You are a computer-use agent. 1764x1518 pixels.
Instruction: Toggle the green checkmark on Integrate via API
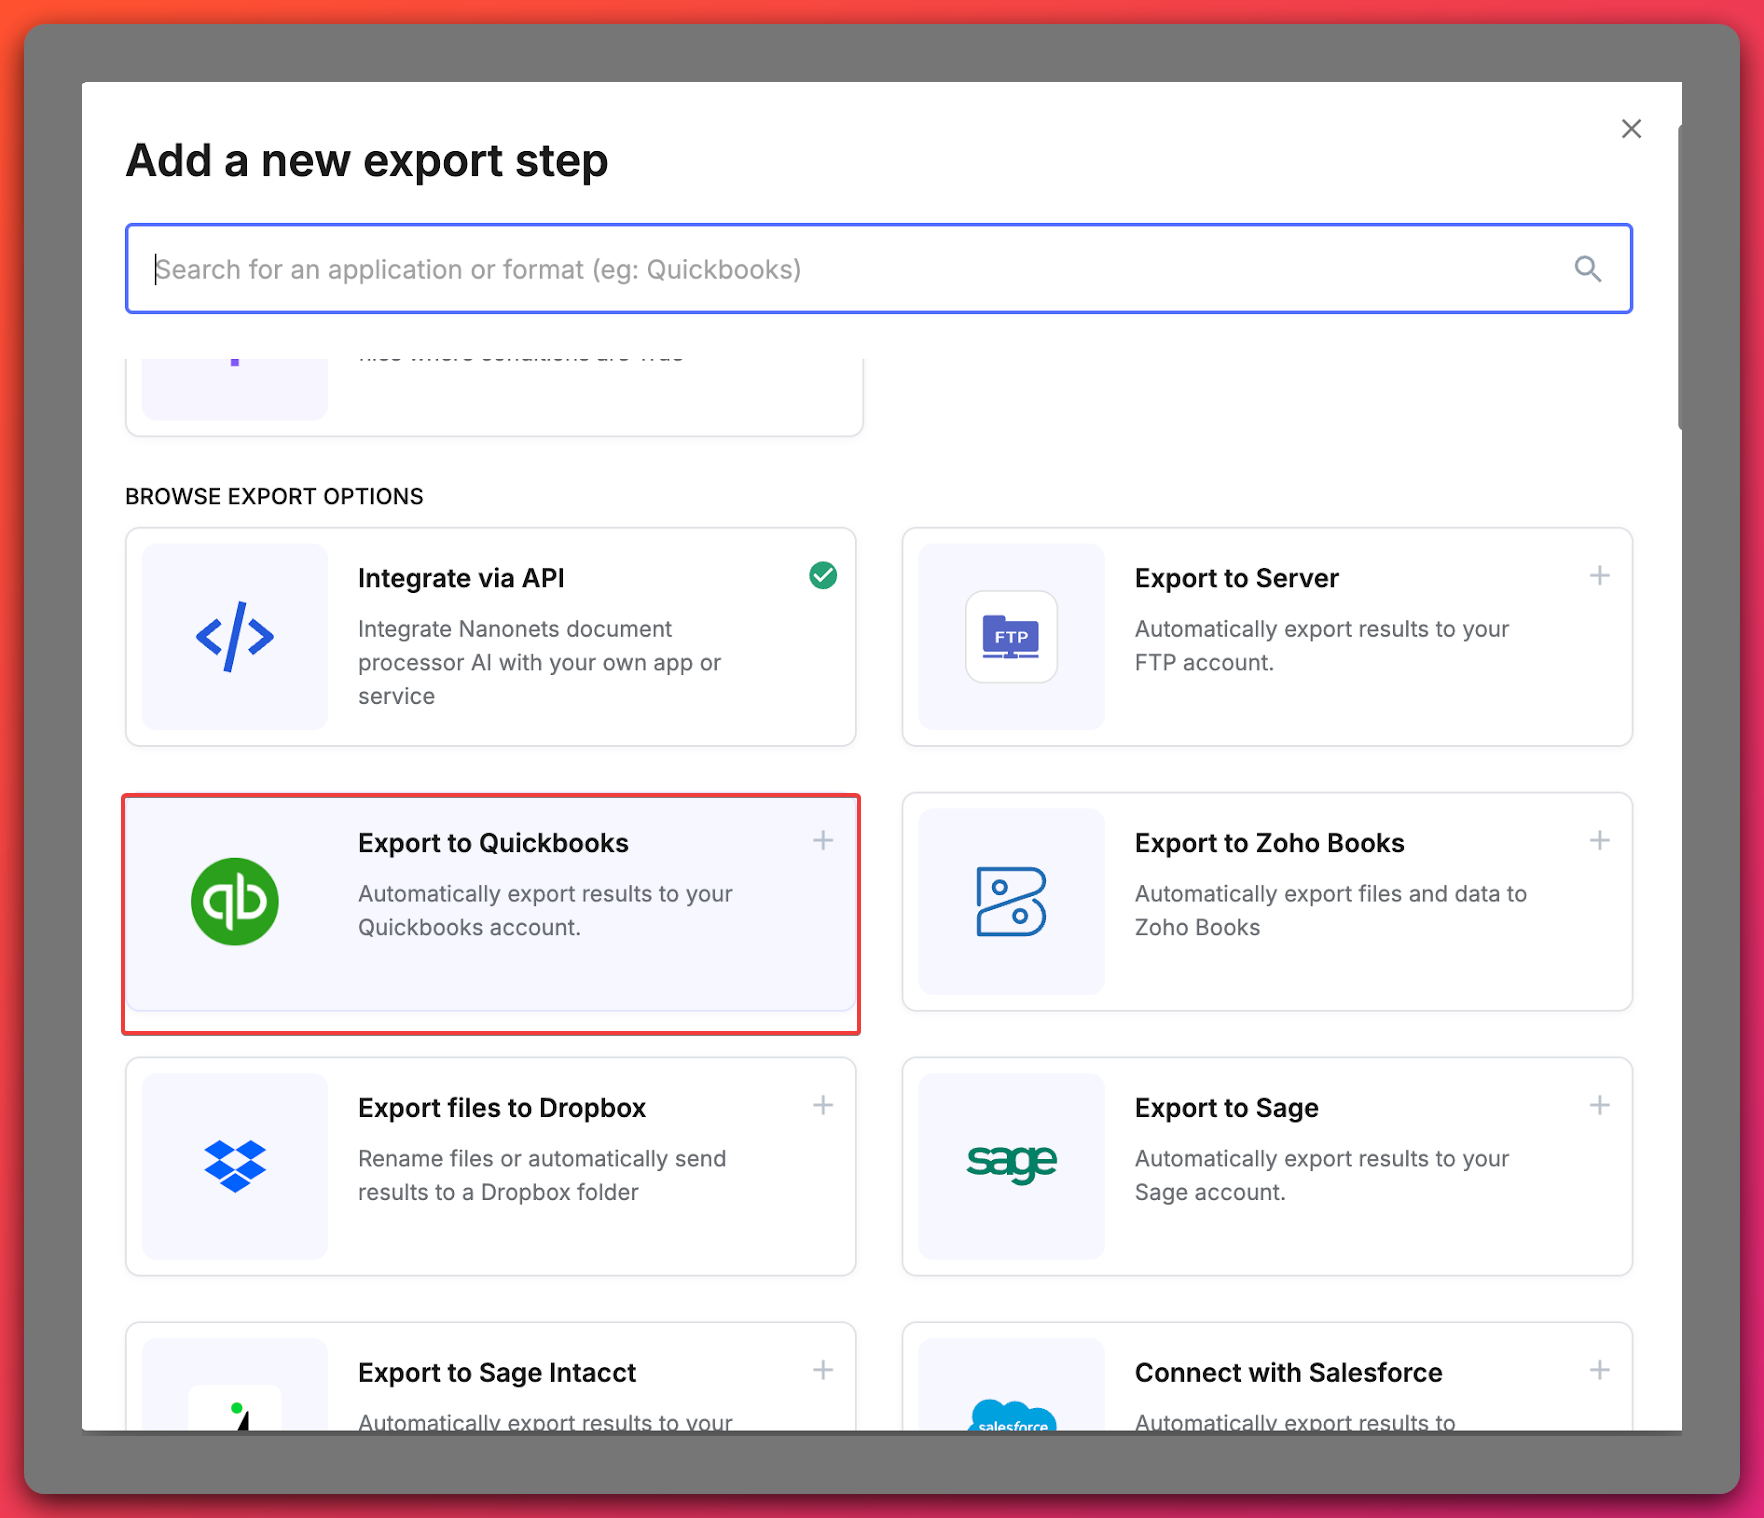pyautogui.click(x=823, y=575)
